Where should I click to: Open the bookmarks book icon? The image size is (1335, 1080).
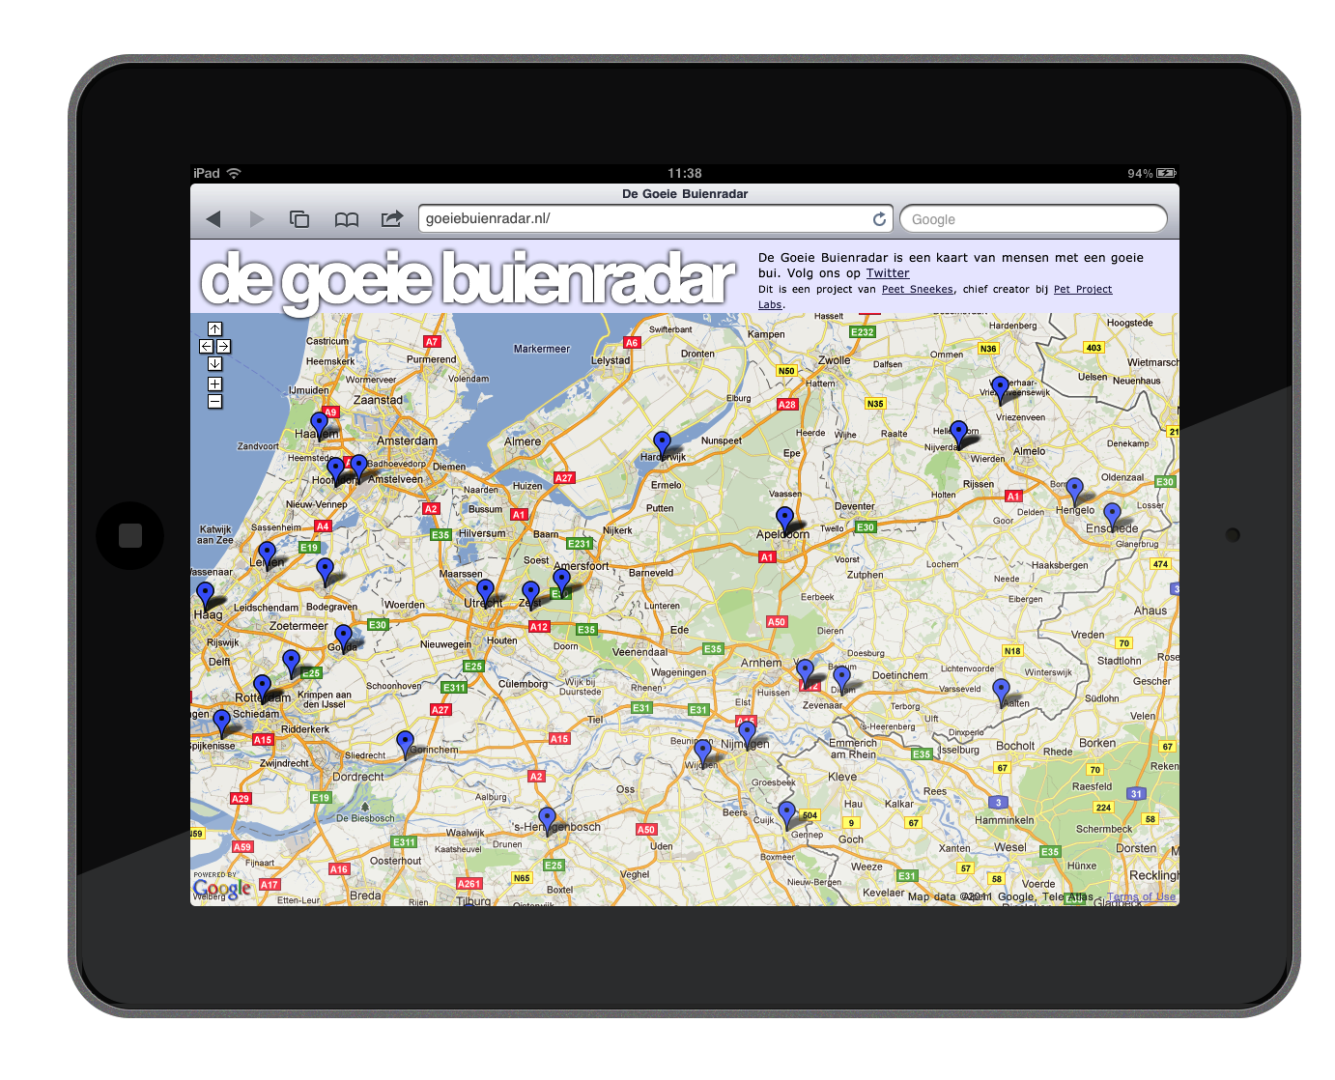[346, 219]
